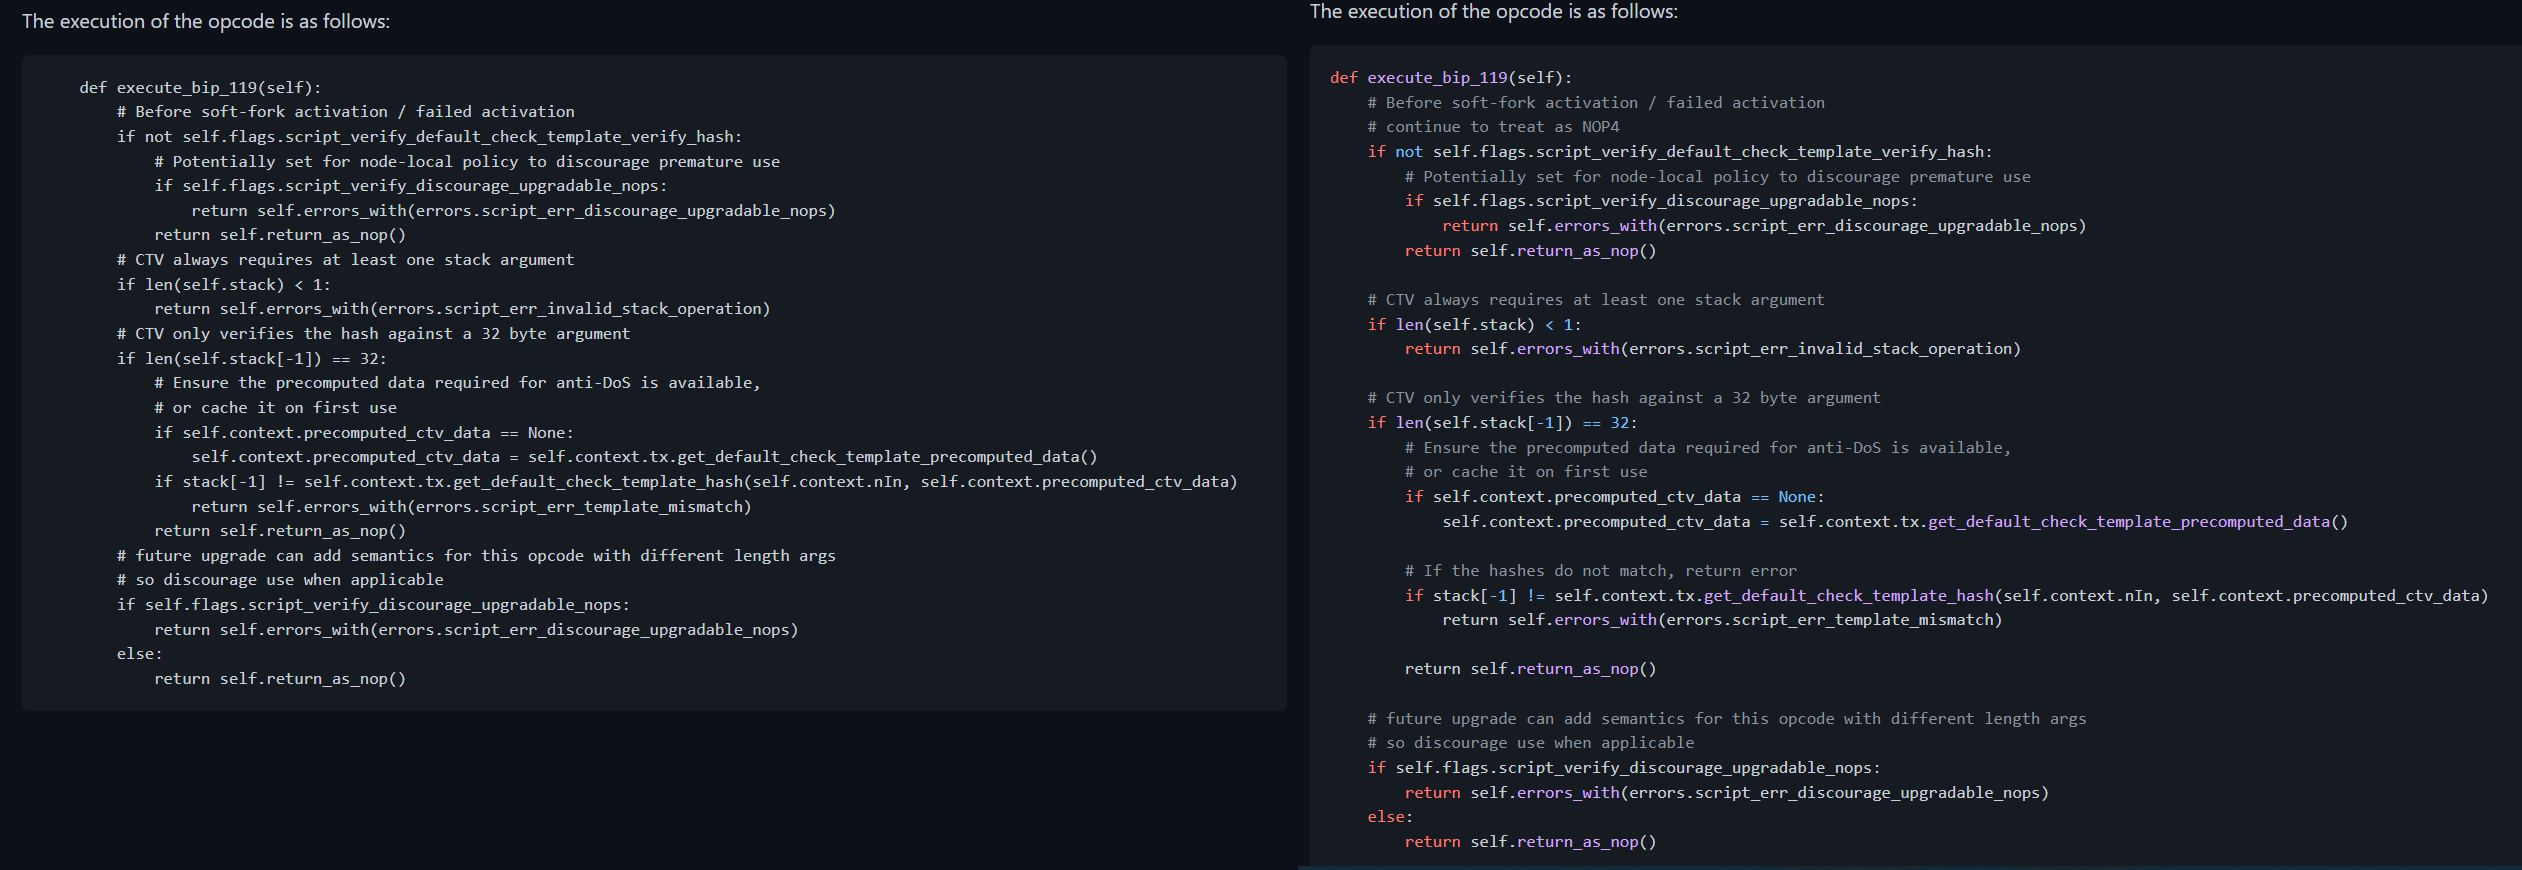
Task: Click "# or cache it on first use" in highlighted block
Action: (1526, 472)
